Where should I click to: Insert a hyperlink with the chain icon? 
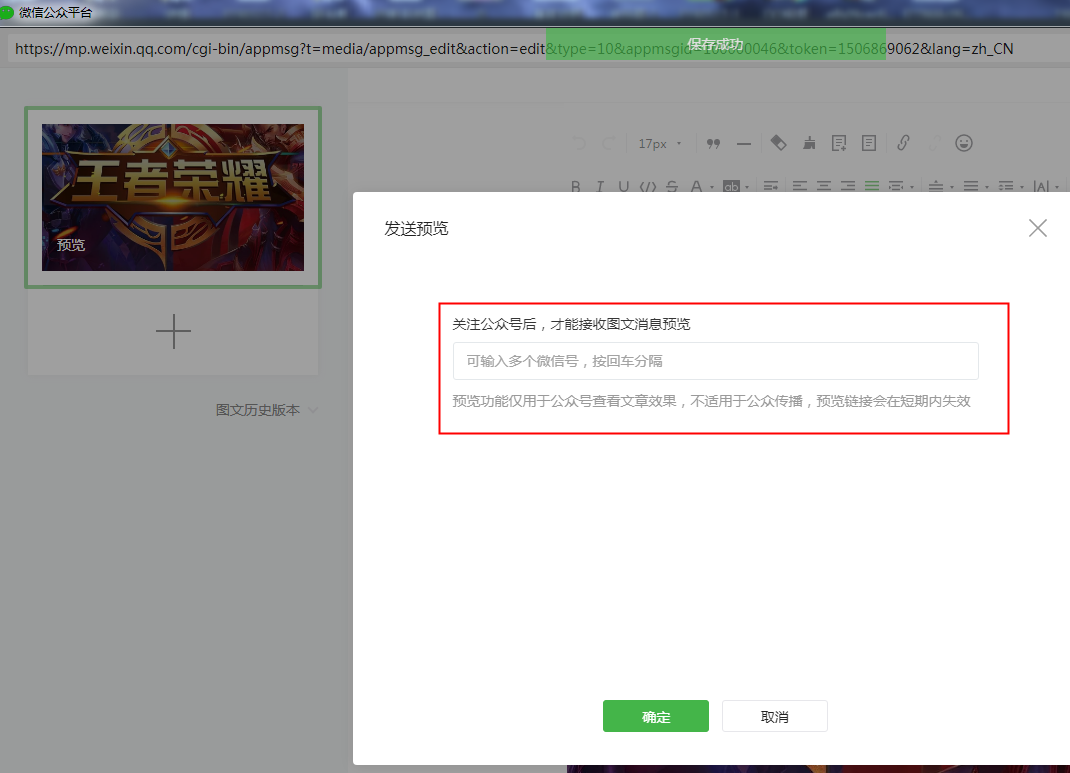[x=903, y=143]
